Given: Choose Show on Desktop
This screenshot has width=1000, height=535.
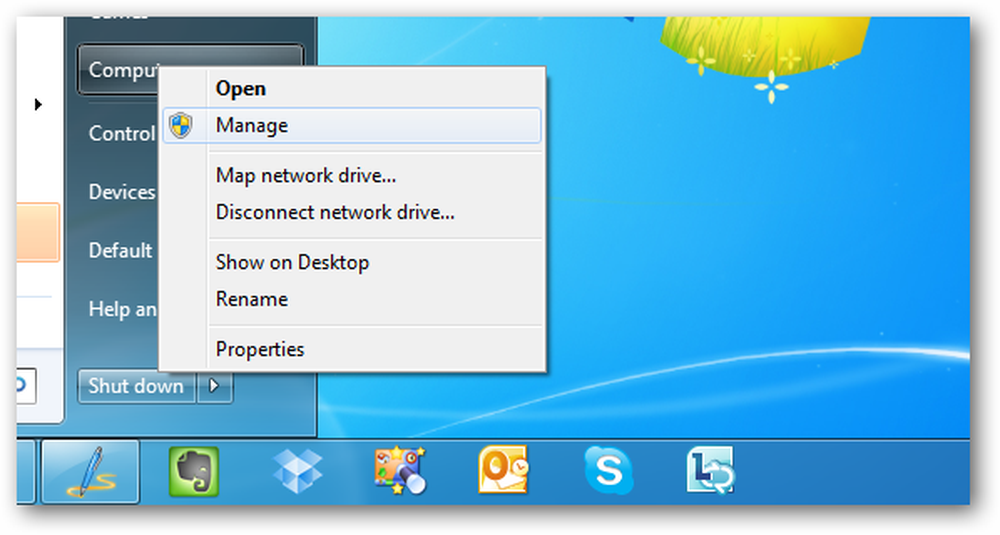Looking at the screenshot, I should point(352,262).
